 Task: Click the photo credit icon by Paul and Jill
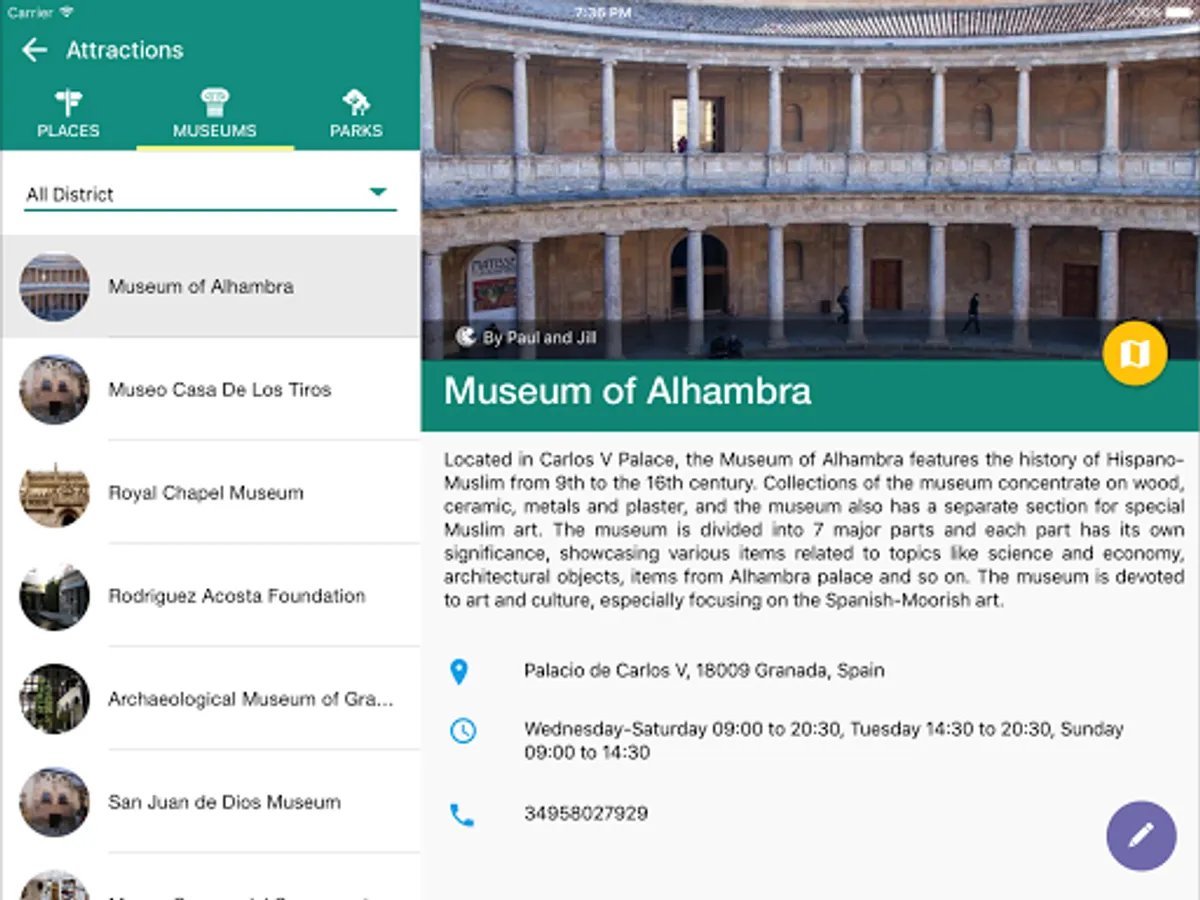466,337
